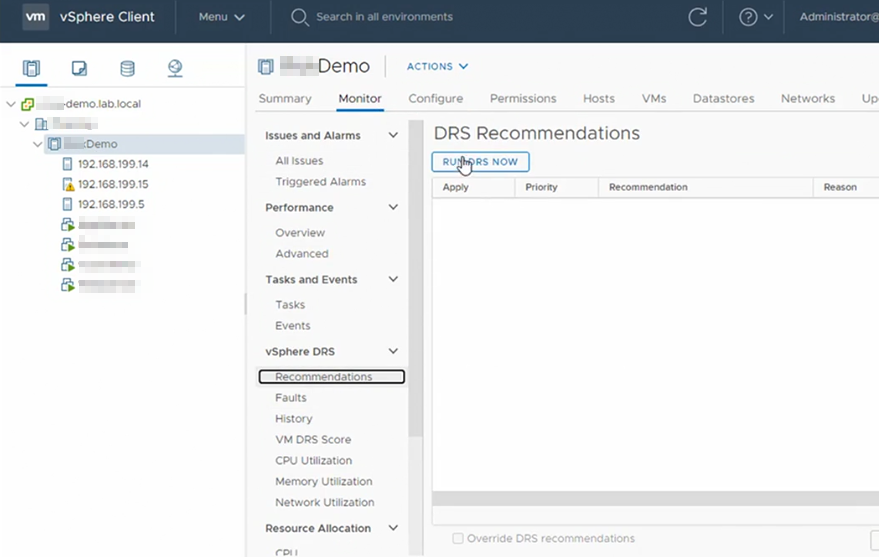Click the RUN DRS NOW button

pyautogui.click(x=480, y=162)
